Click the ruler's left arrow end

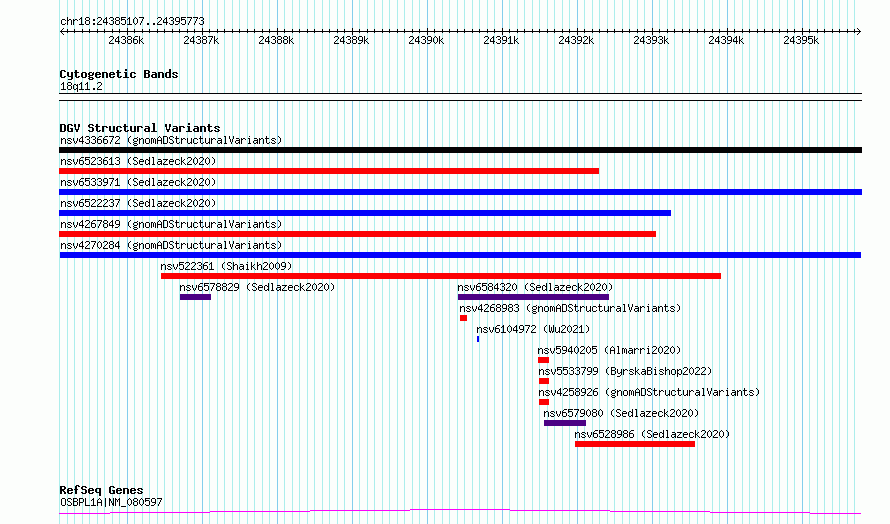[62, 32]
